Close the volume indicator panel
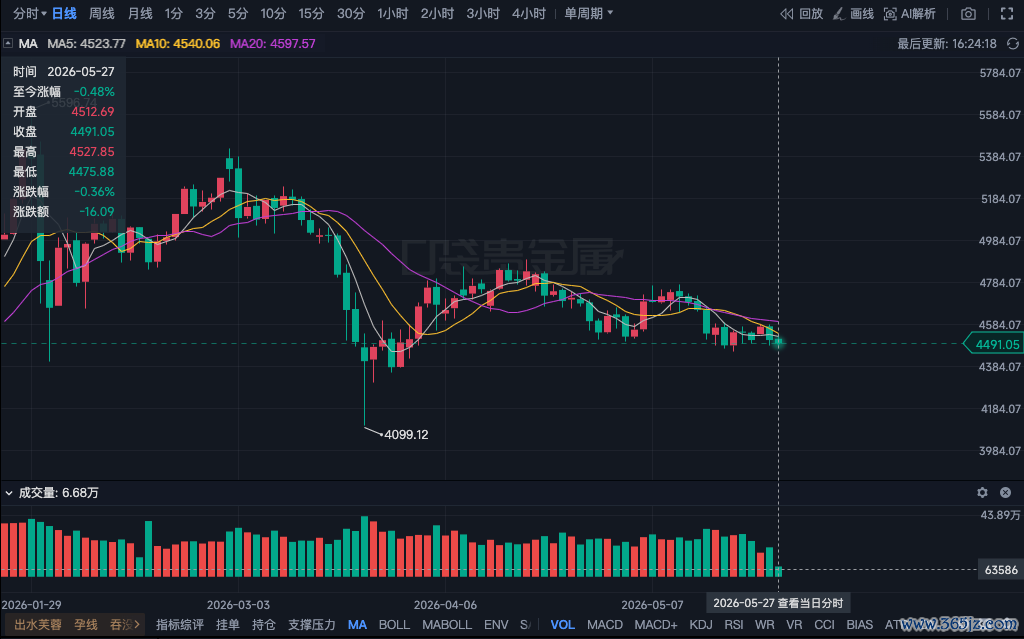1024x639 pixels. click(1006, 493)
